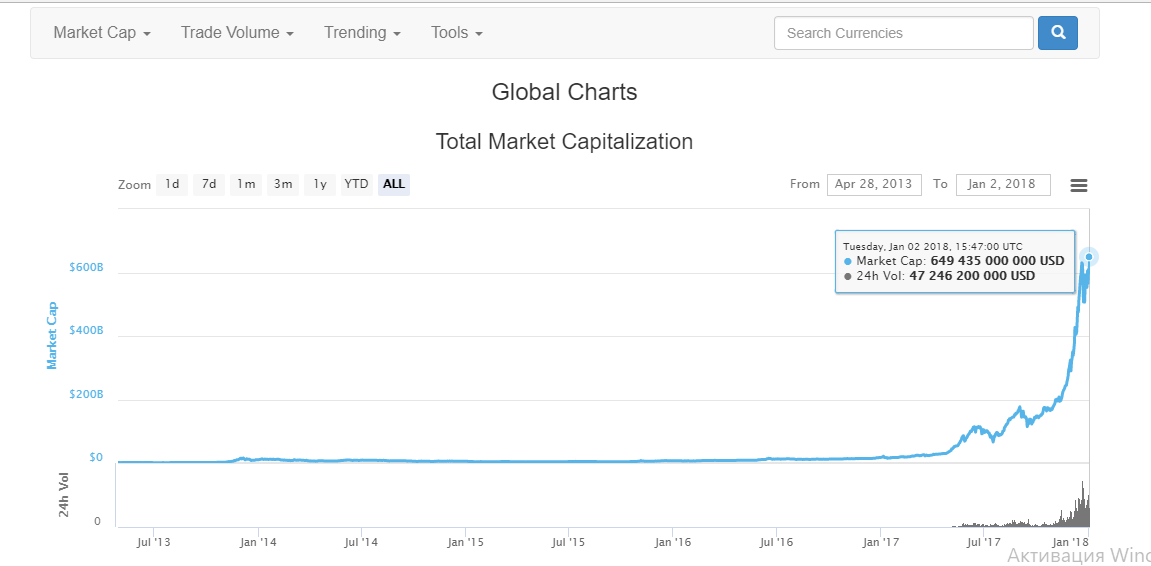Choose the 3m zoom range

[x=283, y=184]
